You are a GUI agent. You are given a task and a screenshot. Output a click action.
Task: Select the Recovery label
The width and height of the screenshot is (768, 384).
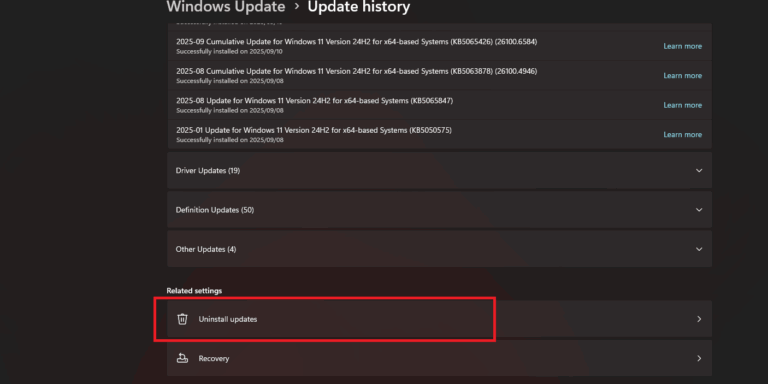point(214,358)
